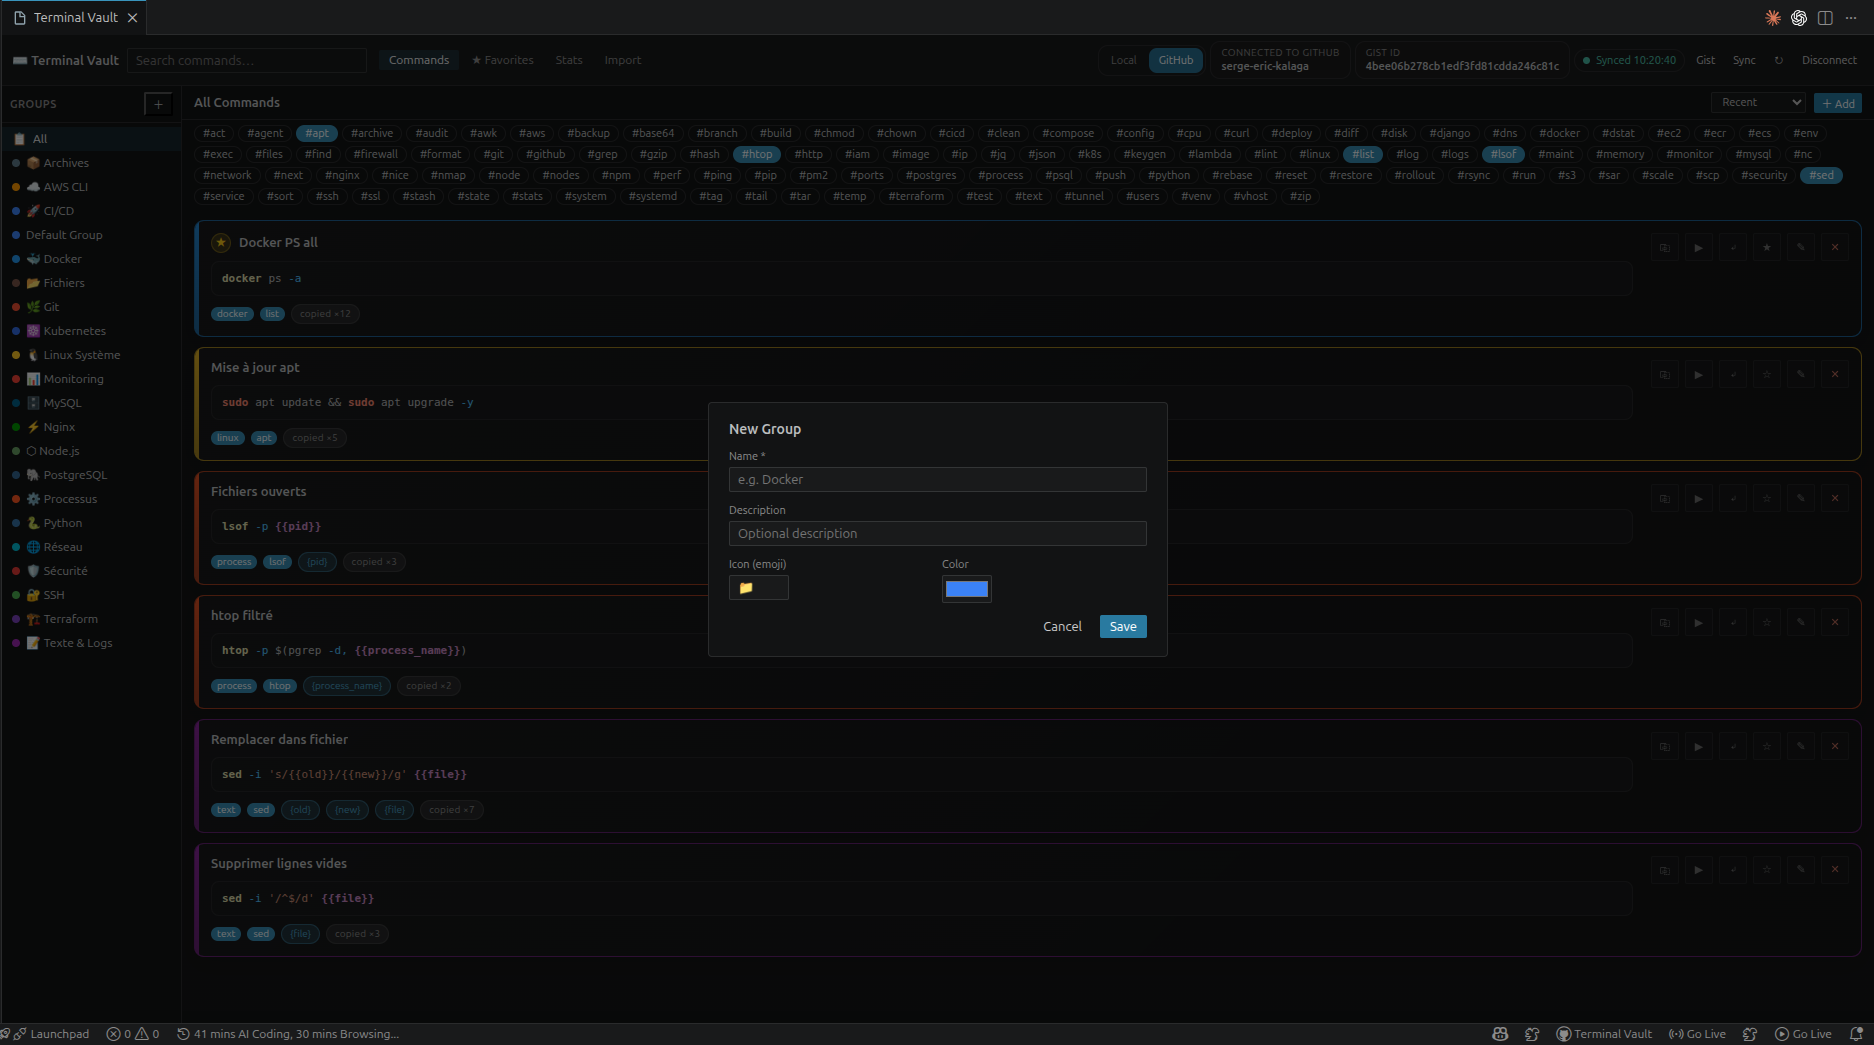
Task: Unfavorite Docker PS all via gold star badge
Action: [222, 242]
